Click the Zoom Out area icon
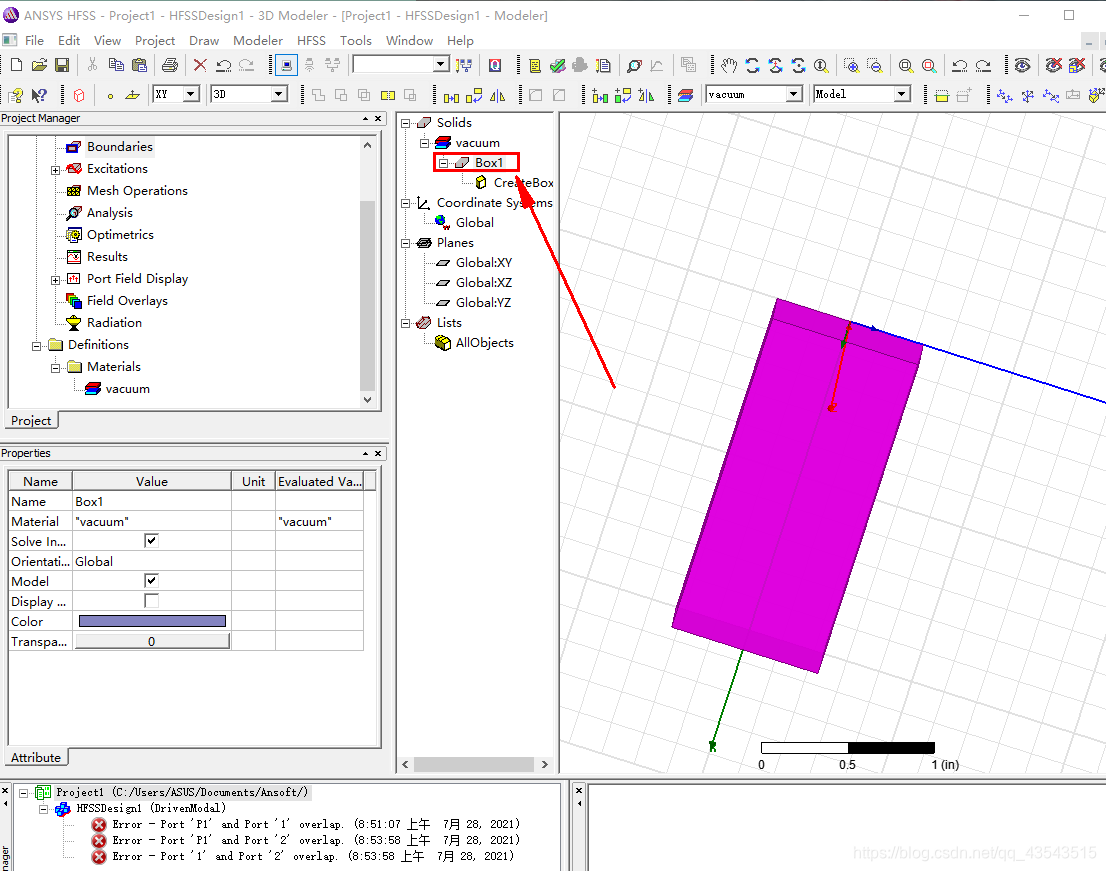The width and height of the screenshot is (1106, 871). click(x=875, y=66)
